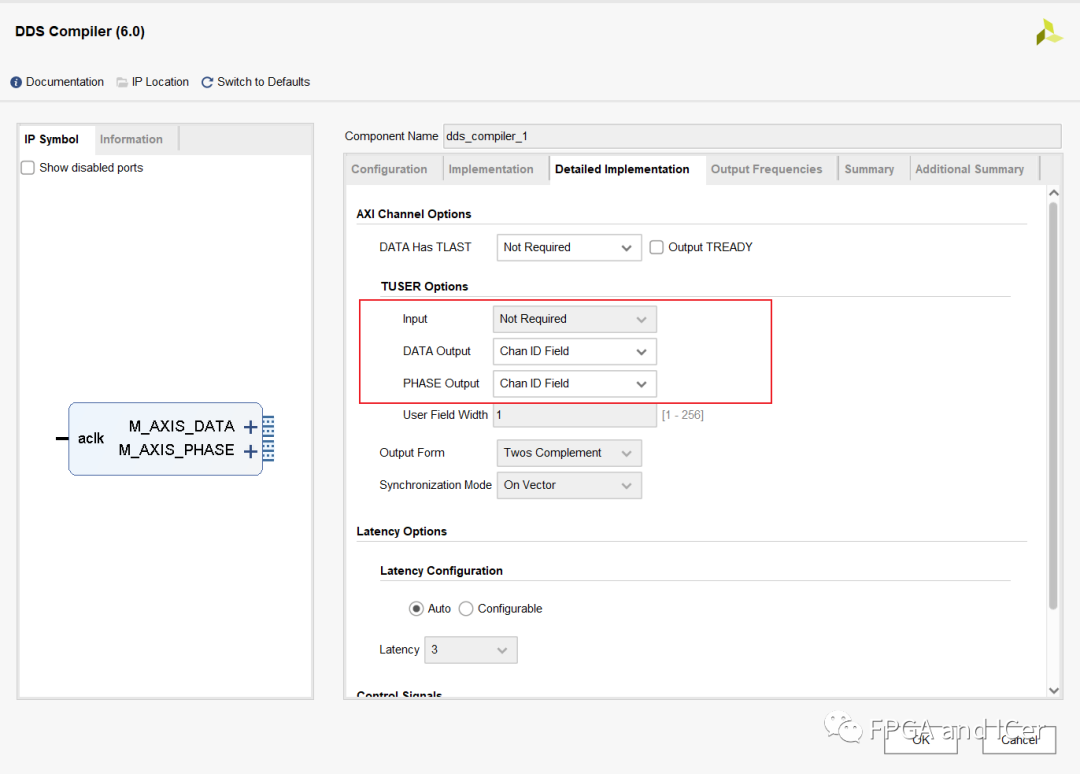Viewport: 1080px width, 774px height.
Task: Click the scrollbar up arrow
Action: [1053, 194]
